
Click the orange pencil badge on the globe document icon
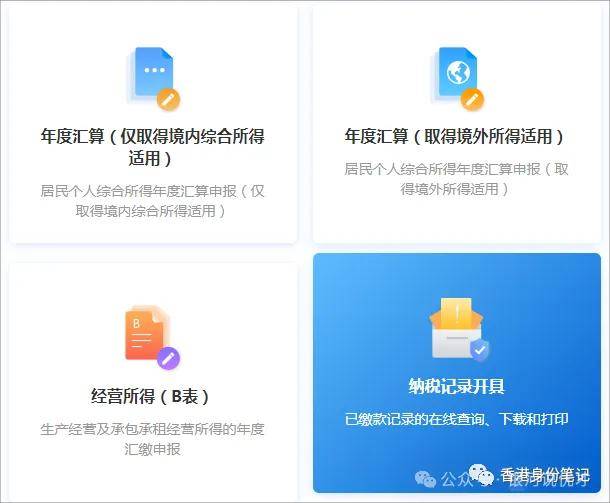(x=472, y=100)
